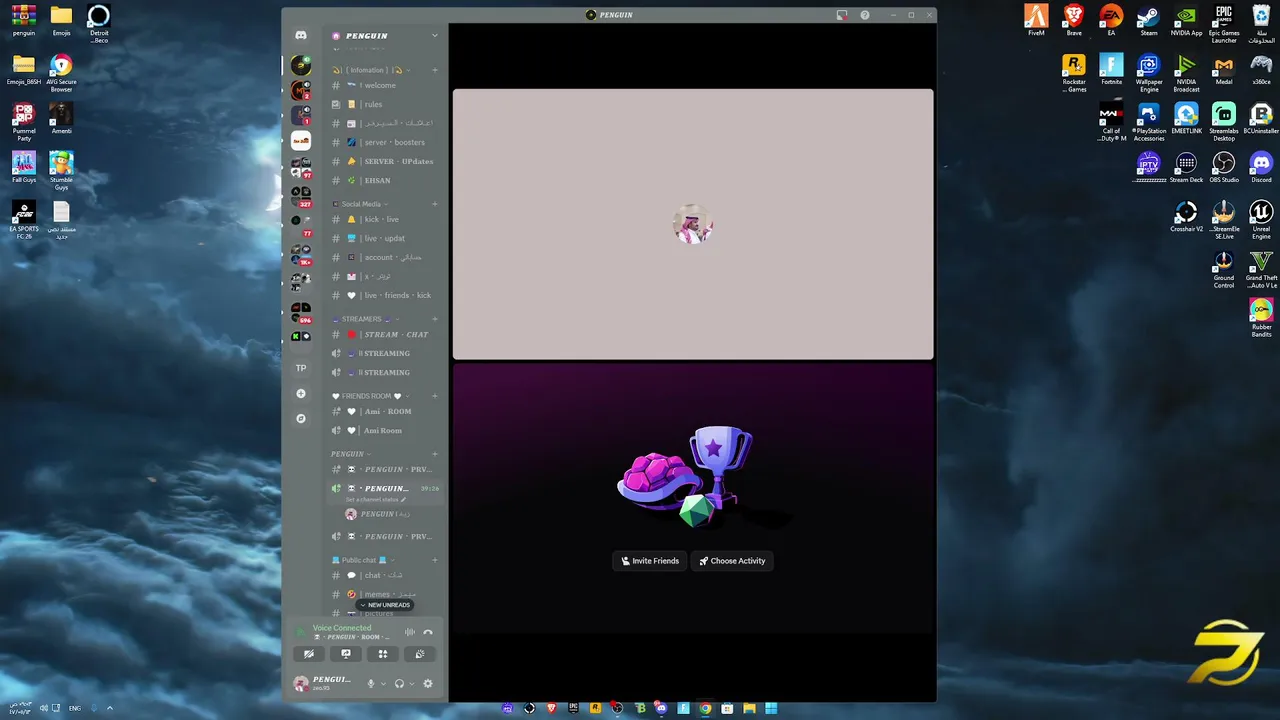This screenshot has width=1280, height=720.
Task: Open the rules channel
Action: (x=385, y=104)
